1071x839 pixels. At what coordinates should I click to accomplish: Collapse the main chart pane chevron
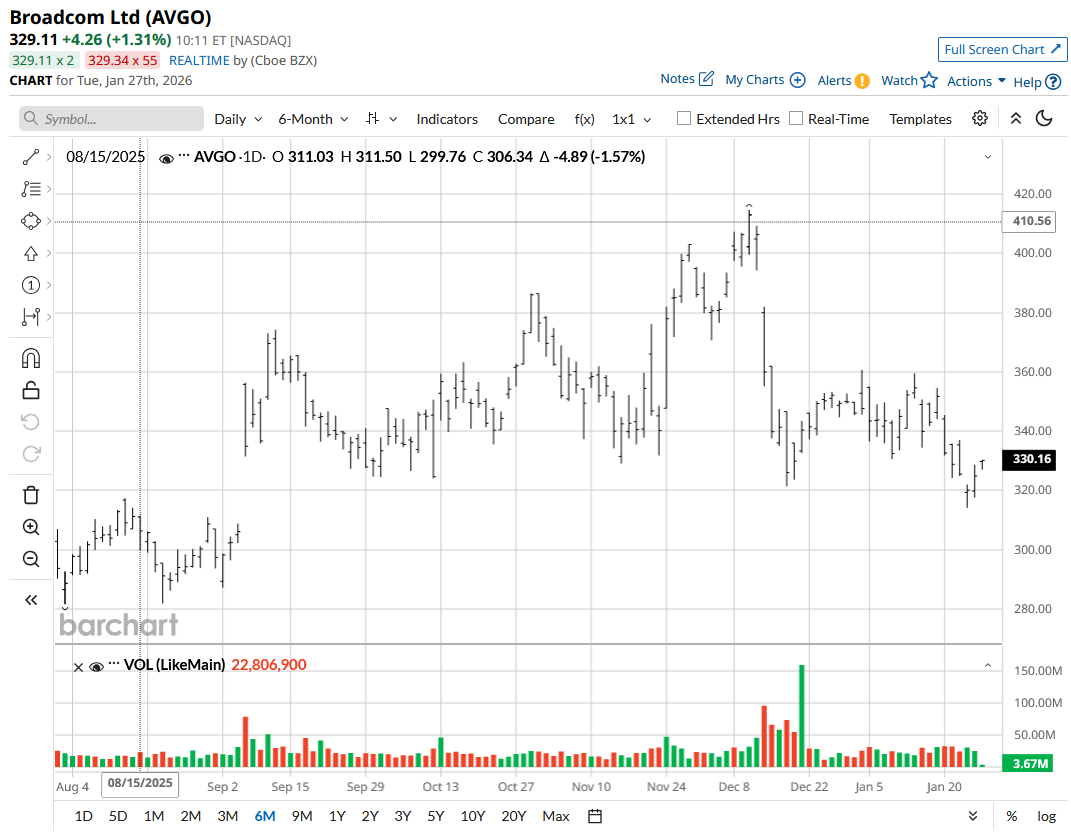[x=988, y=157]
